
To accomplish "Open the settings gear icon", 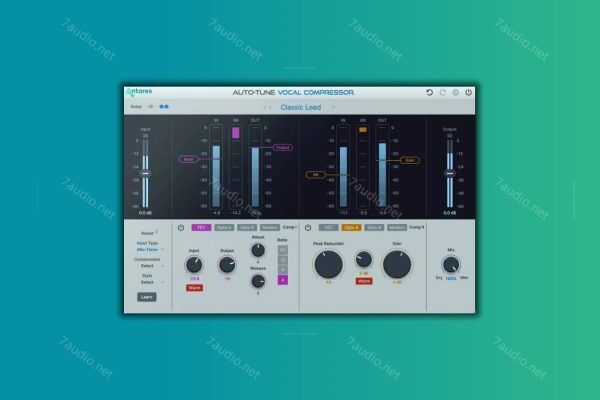I will 455,92.
